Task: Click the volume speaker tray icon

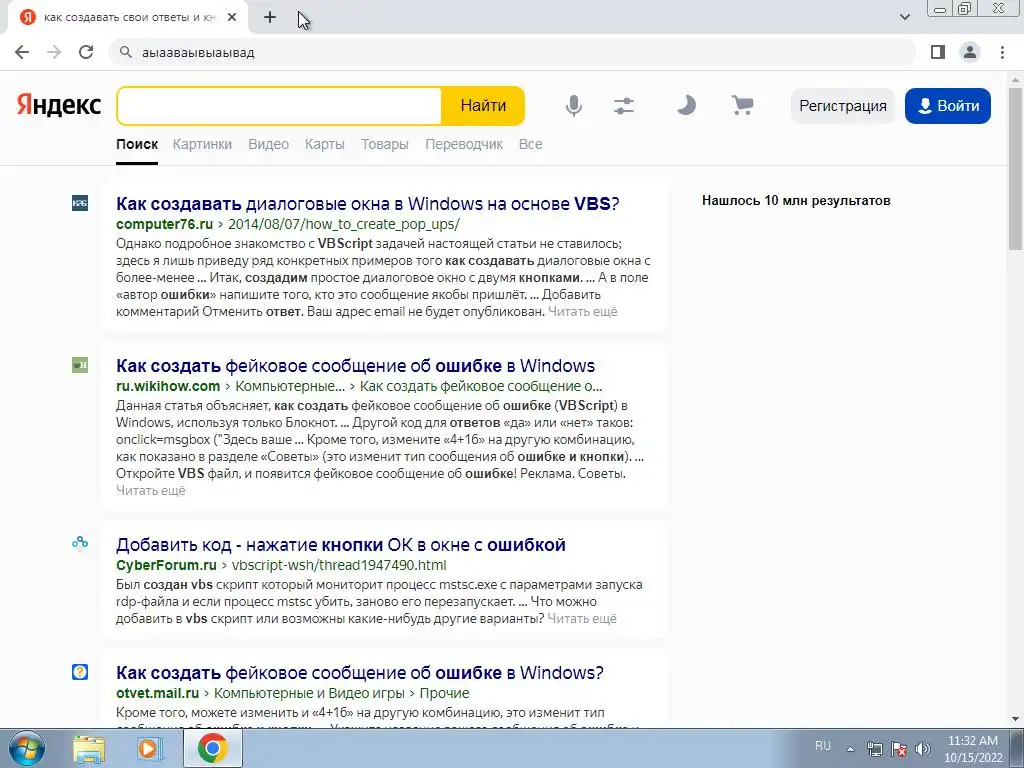Action: [x=923, y=749]
